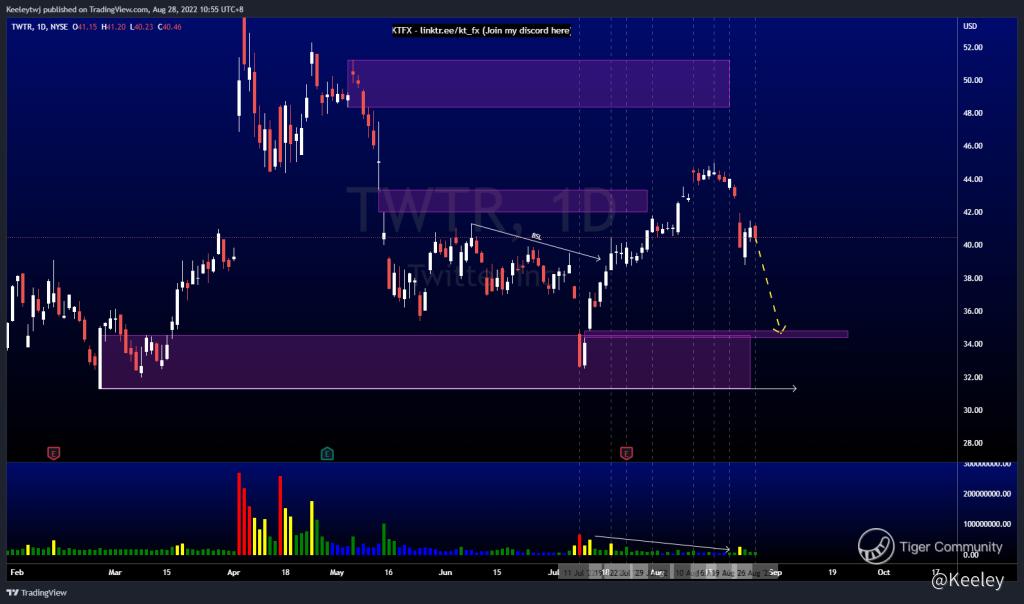Click the green earnings E marker near May
Viewport: 1024px width, 604px height.
[327, 453]
